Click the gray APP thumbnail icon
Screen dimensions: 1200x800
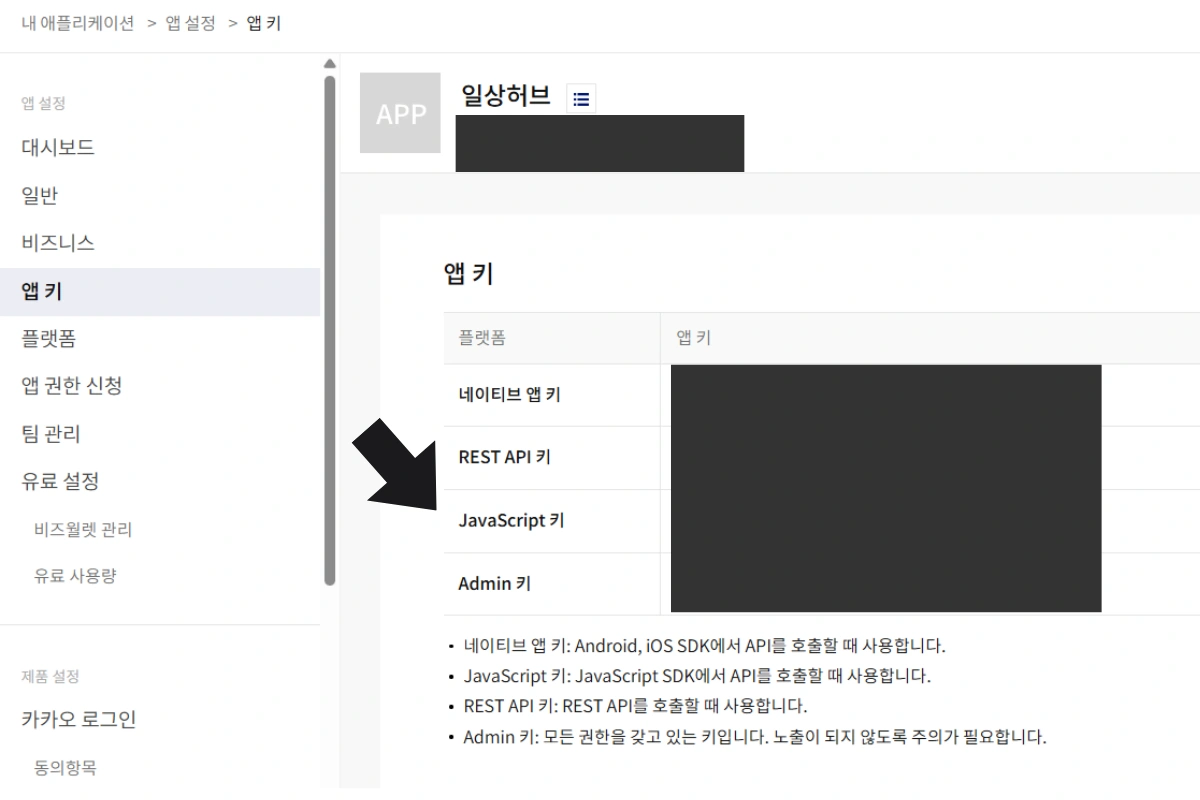pyautogui.click(x=400, y=113)
